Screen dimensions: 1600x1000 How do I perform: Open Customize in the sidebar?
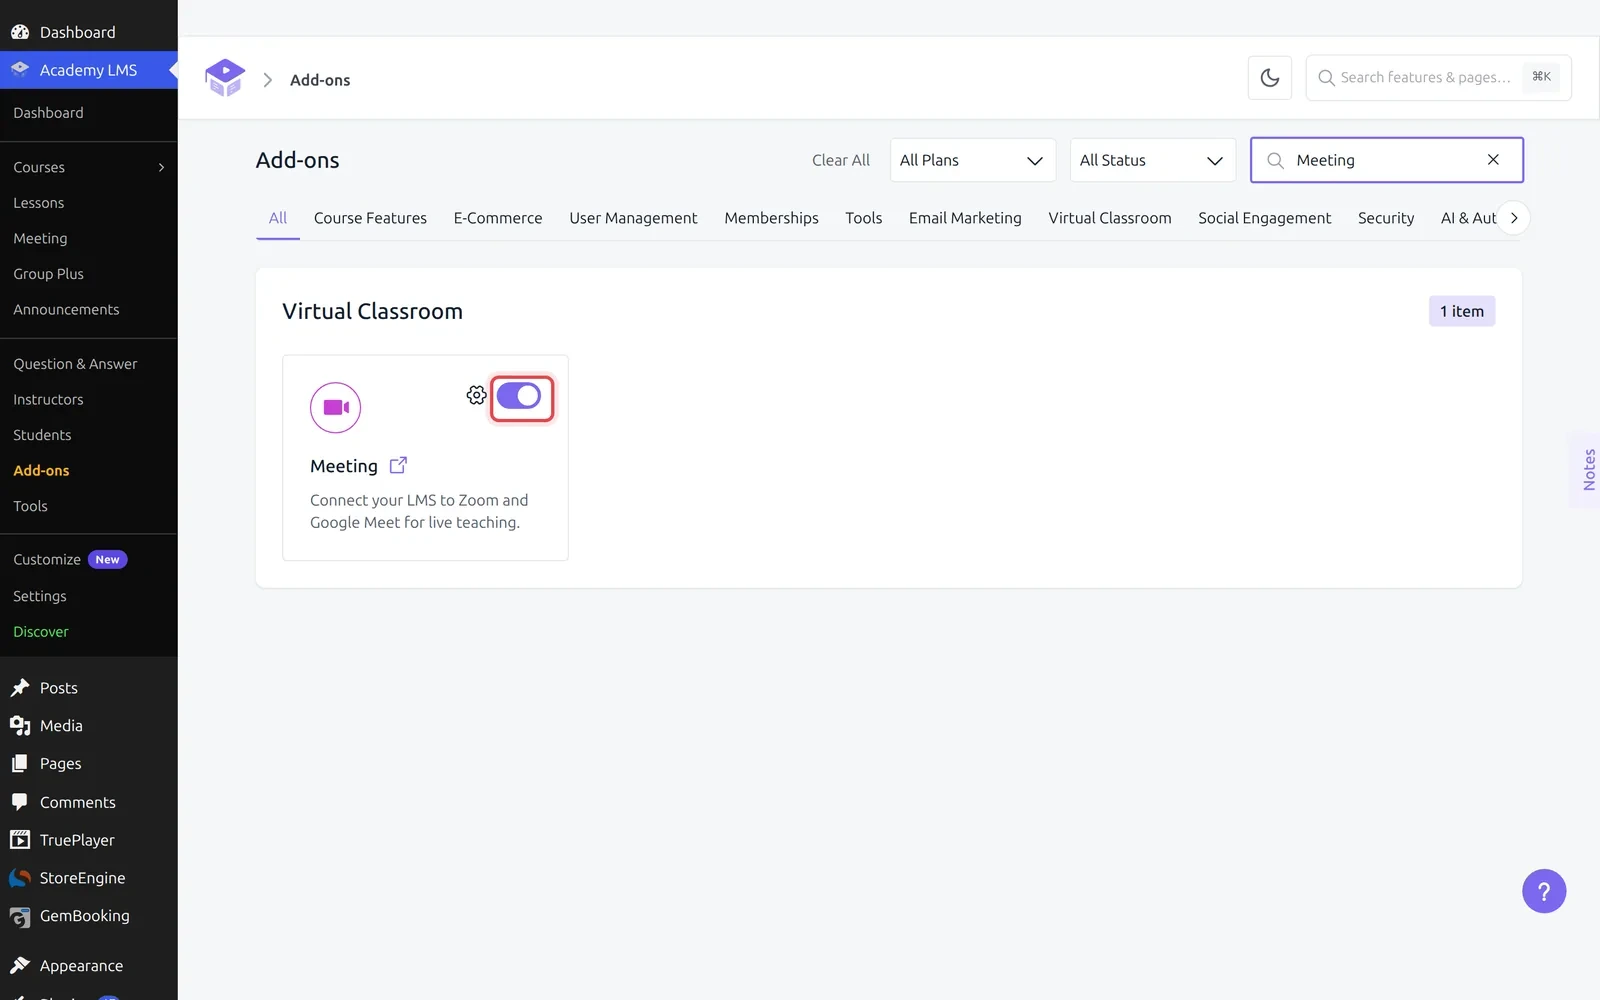pos(47,560)
